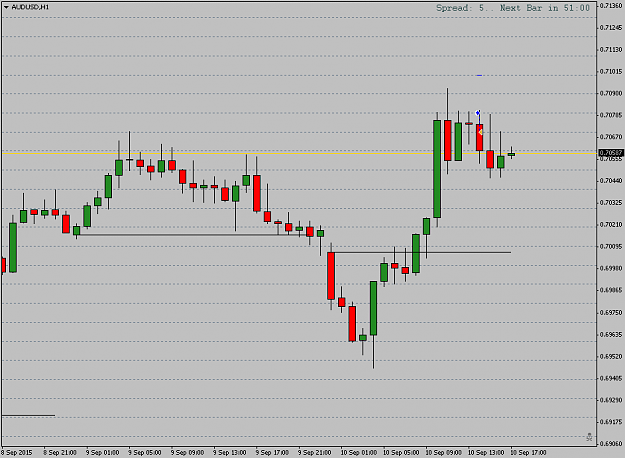Click the 9 Sep 13:00 time label
The image size is (625, 458).
[230, 453]
